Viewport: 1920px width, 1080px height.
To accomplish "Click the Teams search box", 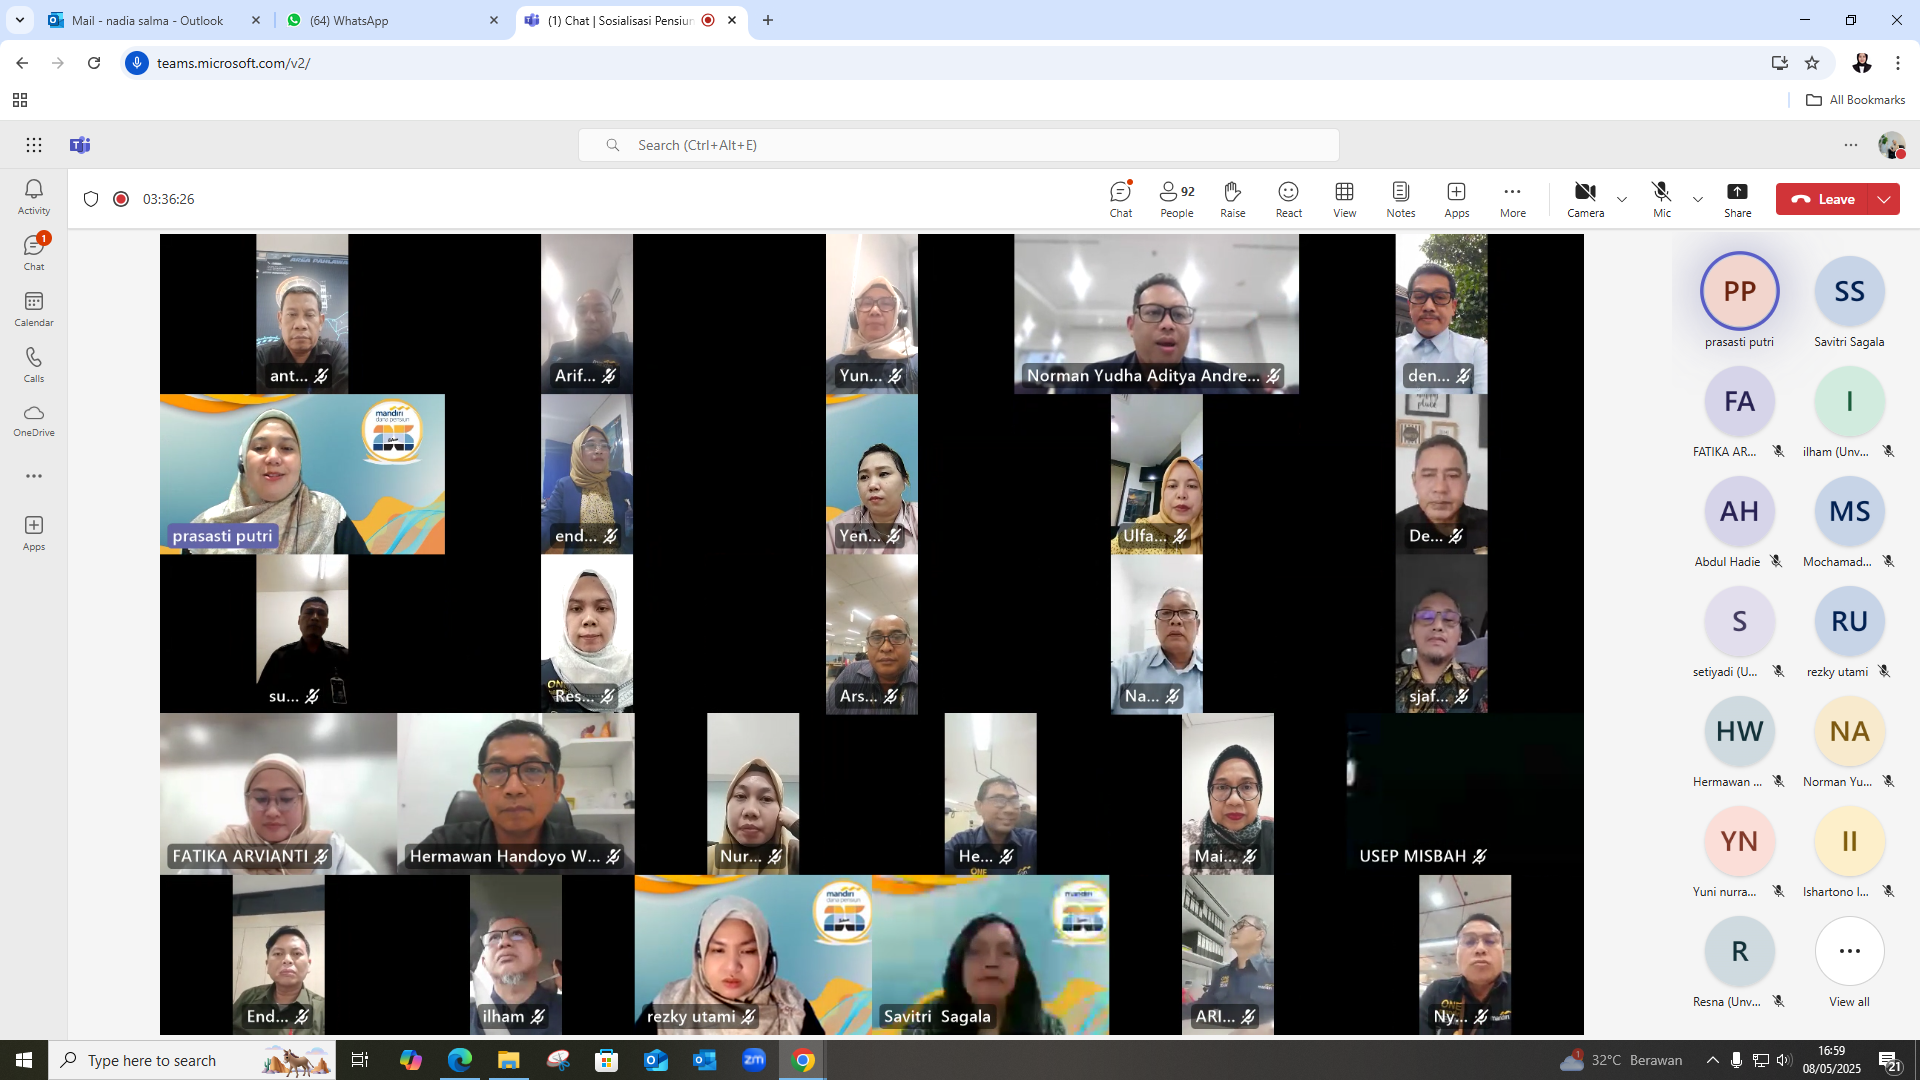I will 959,145.
